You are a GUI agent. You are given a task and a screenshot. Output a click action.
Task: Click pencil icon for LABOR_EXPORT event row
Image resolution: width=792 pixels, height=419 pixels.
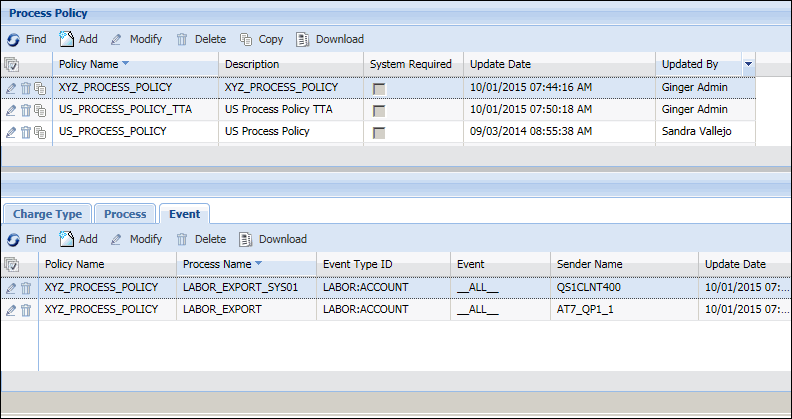(11, 310)
